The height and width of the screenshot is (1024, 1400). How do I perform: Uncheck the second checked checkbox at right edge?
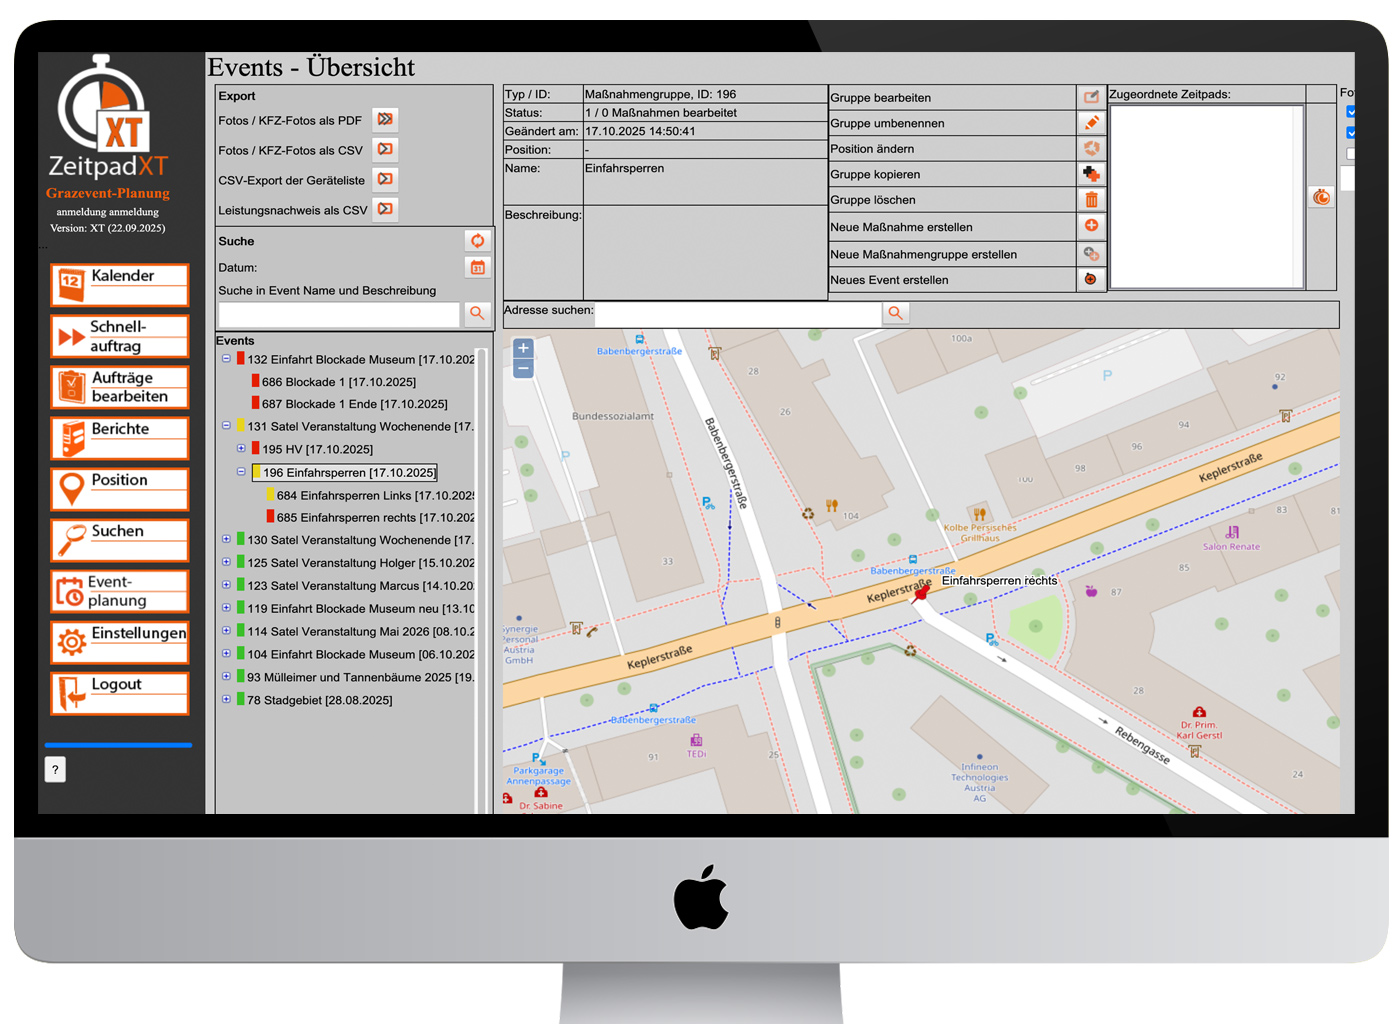(1351, 133)
